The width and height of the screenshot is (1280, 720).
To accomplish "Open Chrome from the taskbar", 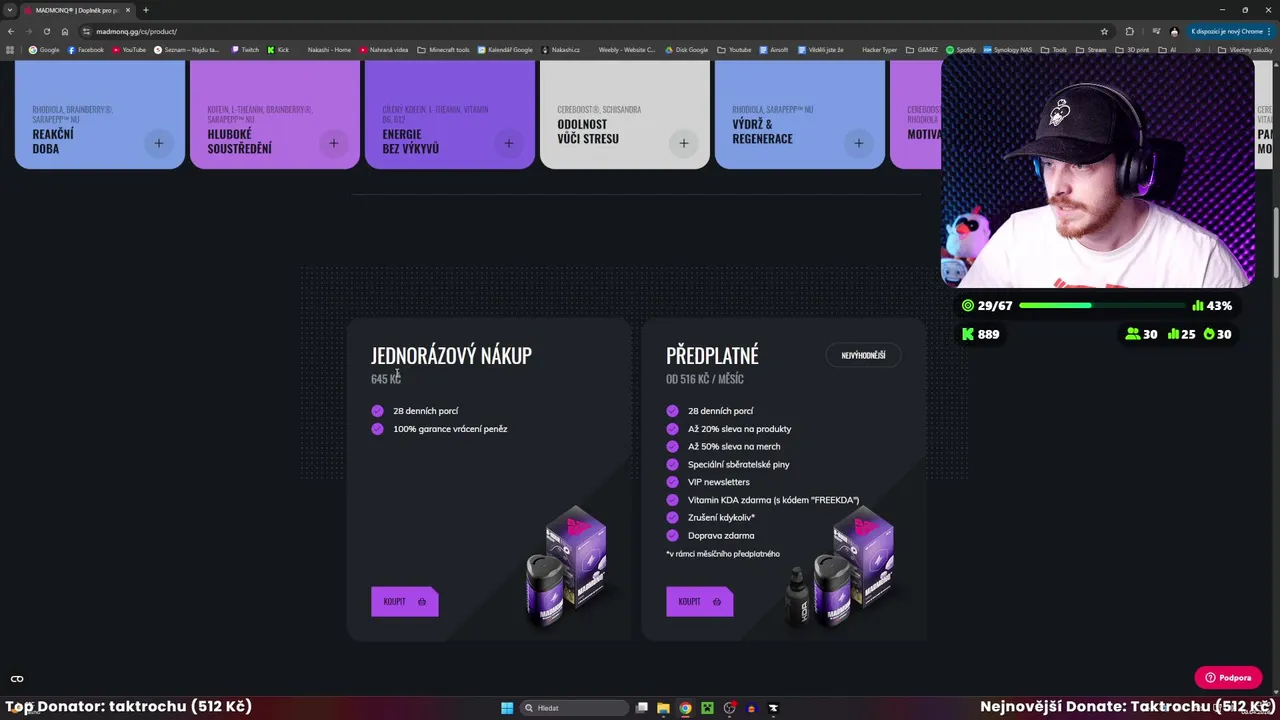I will point(685,708).
